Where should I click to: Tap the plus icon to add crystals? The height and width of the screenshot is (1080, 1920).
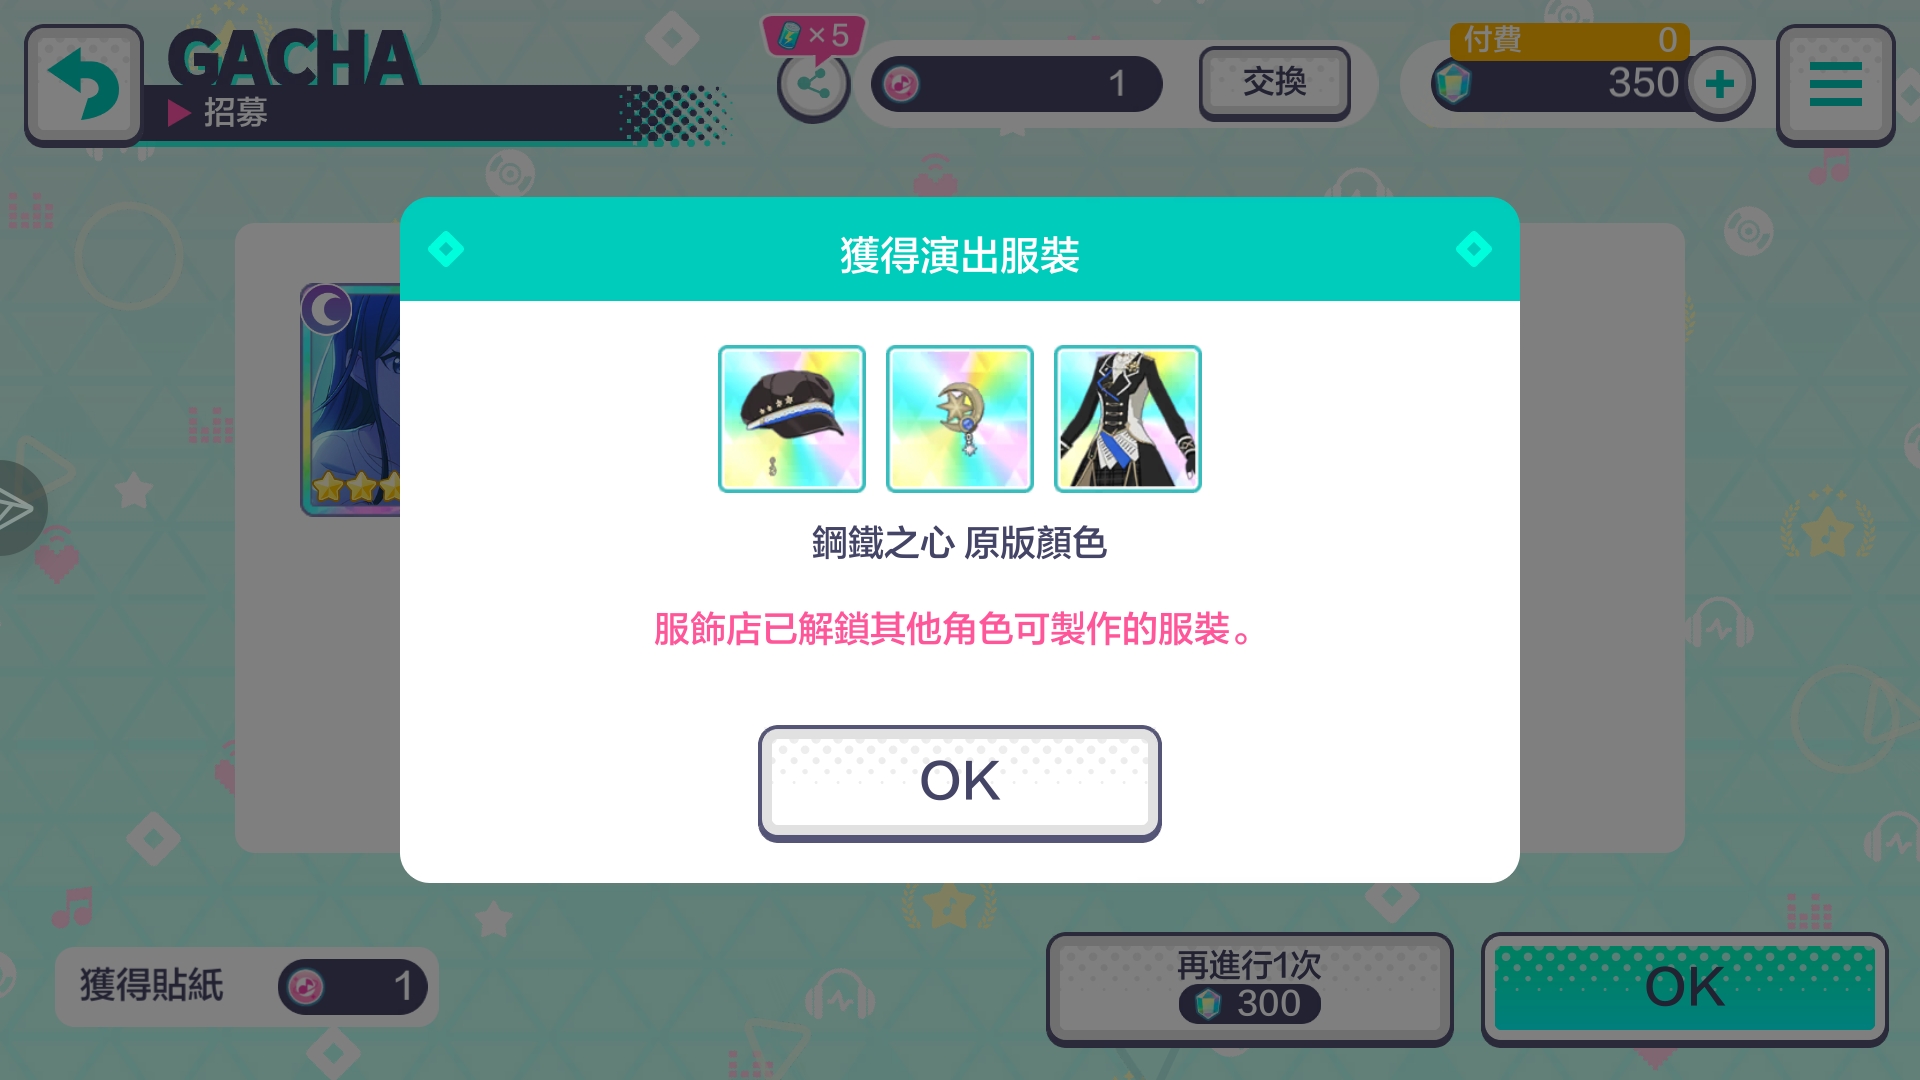point(1720,84)
